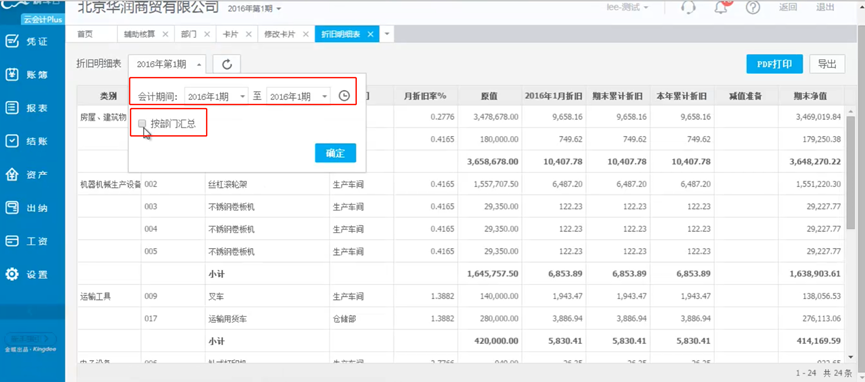Click the 房屋、建筑物 category cell
865x382 pixels.
(103, 117)
